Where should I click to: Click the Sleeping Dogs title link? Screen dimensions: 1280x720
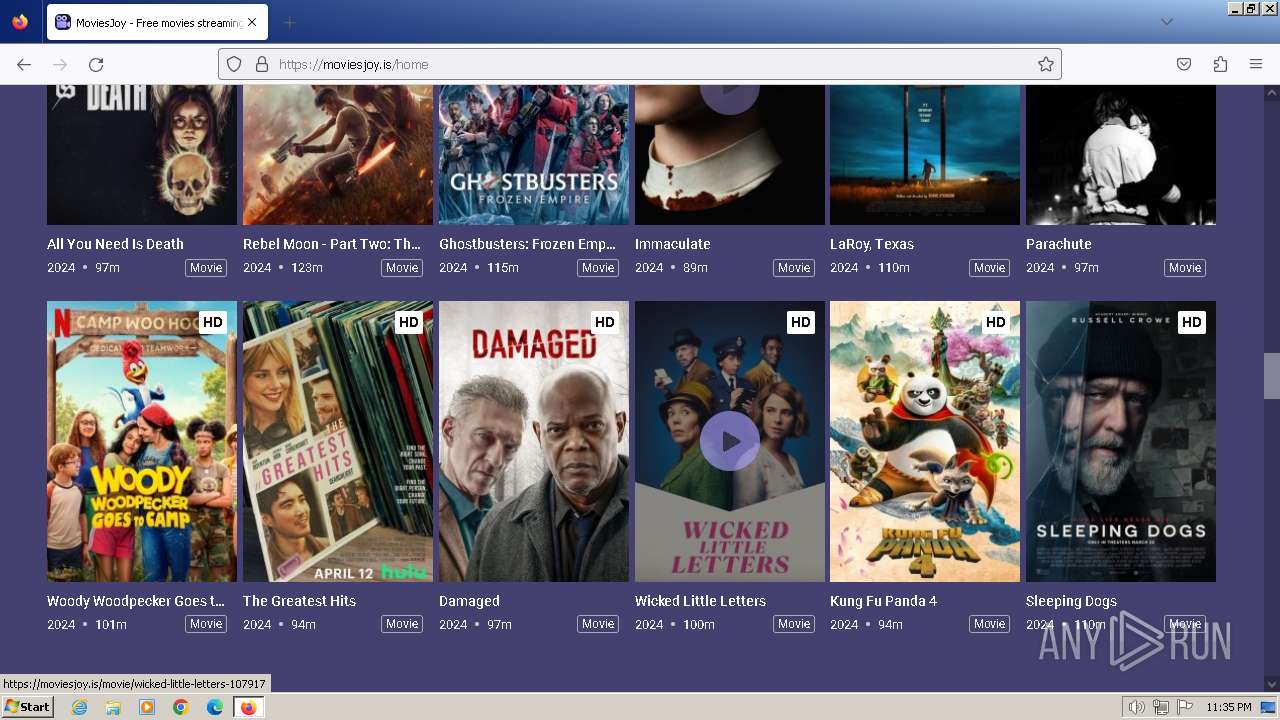pos(1071,601)
